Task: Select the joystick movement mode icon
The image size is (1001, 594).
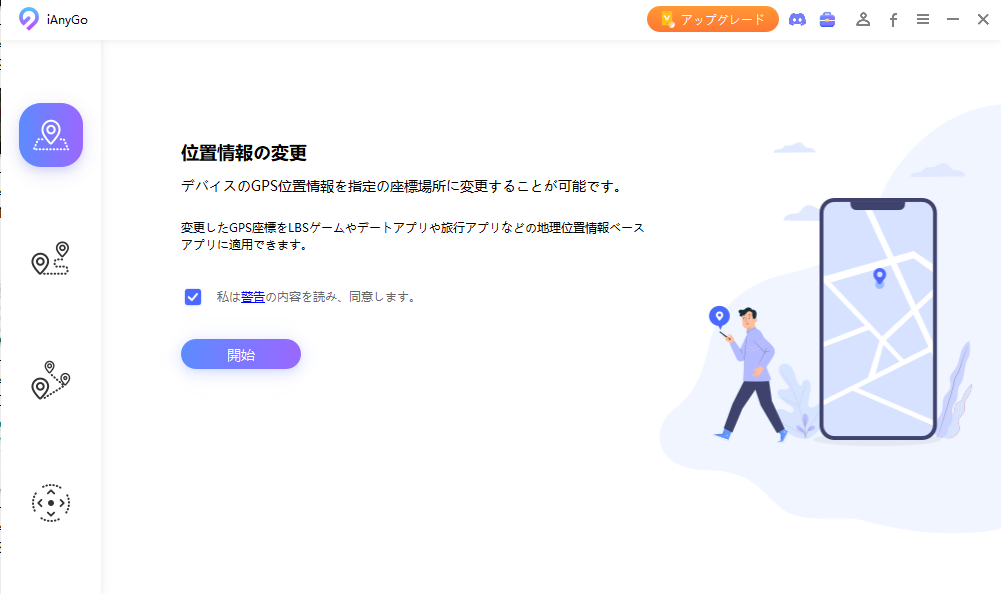Action: pos(51,503)
